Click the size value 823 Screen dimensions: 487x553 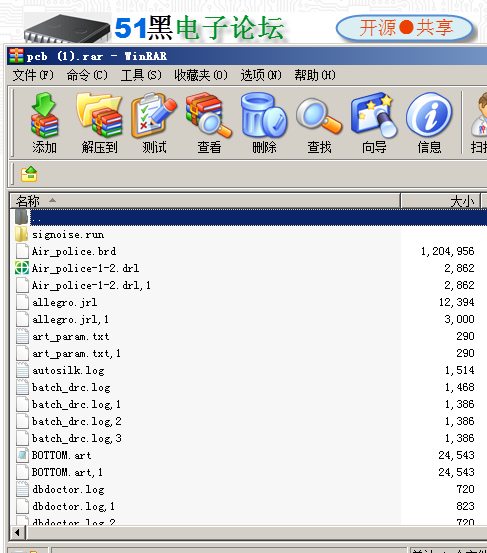[465, 506]
